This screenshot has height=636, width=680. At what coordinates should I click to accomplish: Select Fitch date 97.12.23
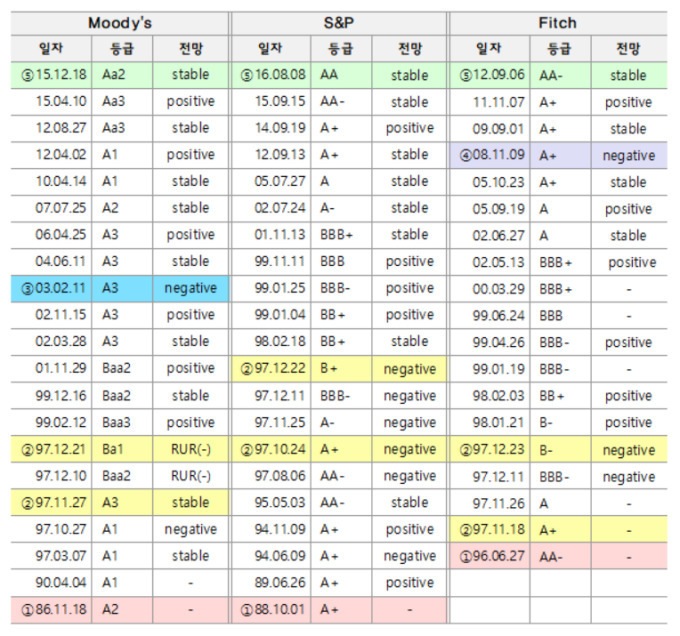pyautogui.click(x=490, y=450)
